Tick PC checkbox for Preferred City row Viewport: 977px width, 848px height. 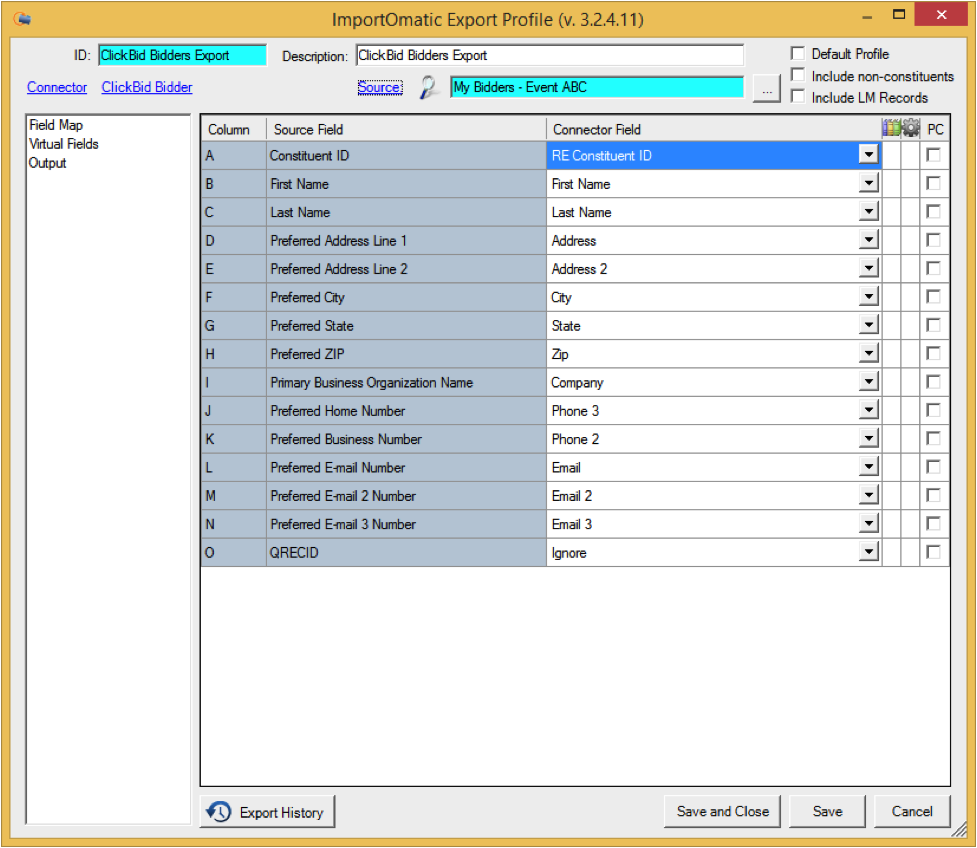pyautogui.click(x=933, y=297)
